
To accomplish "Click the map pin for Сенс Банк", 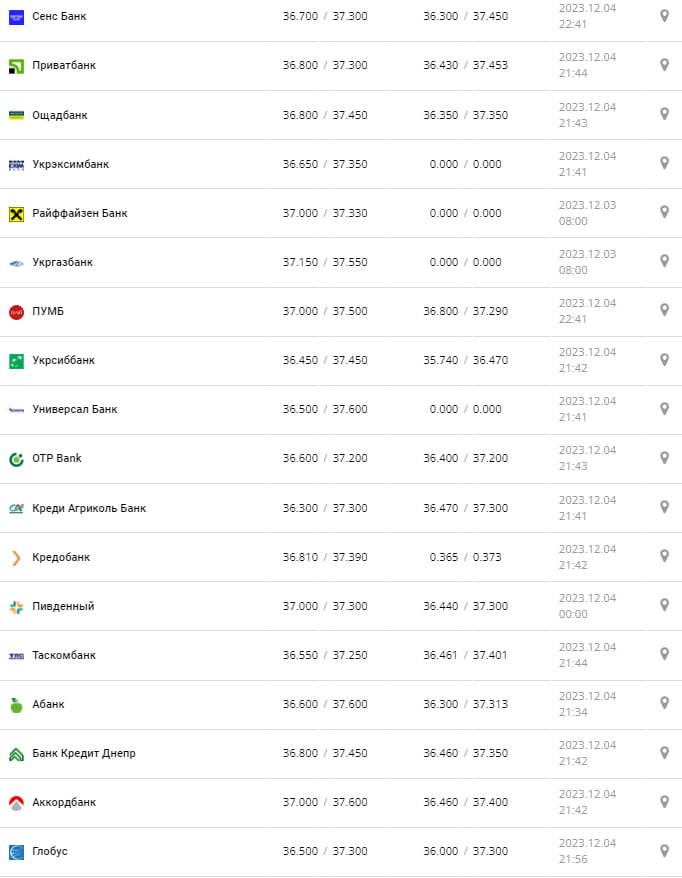I will point(664,16).
